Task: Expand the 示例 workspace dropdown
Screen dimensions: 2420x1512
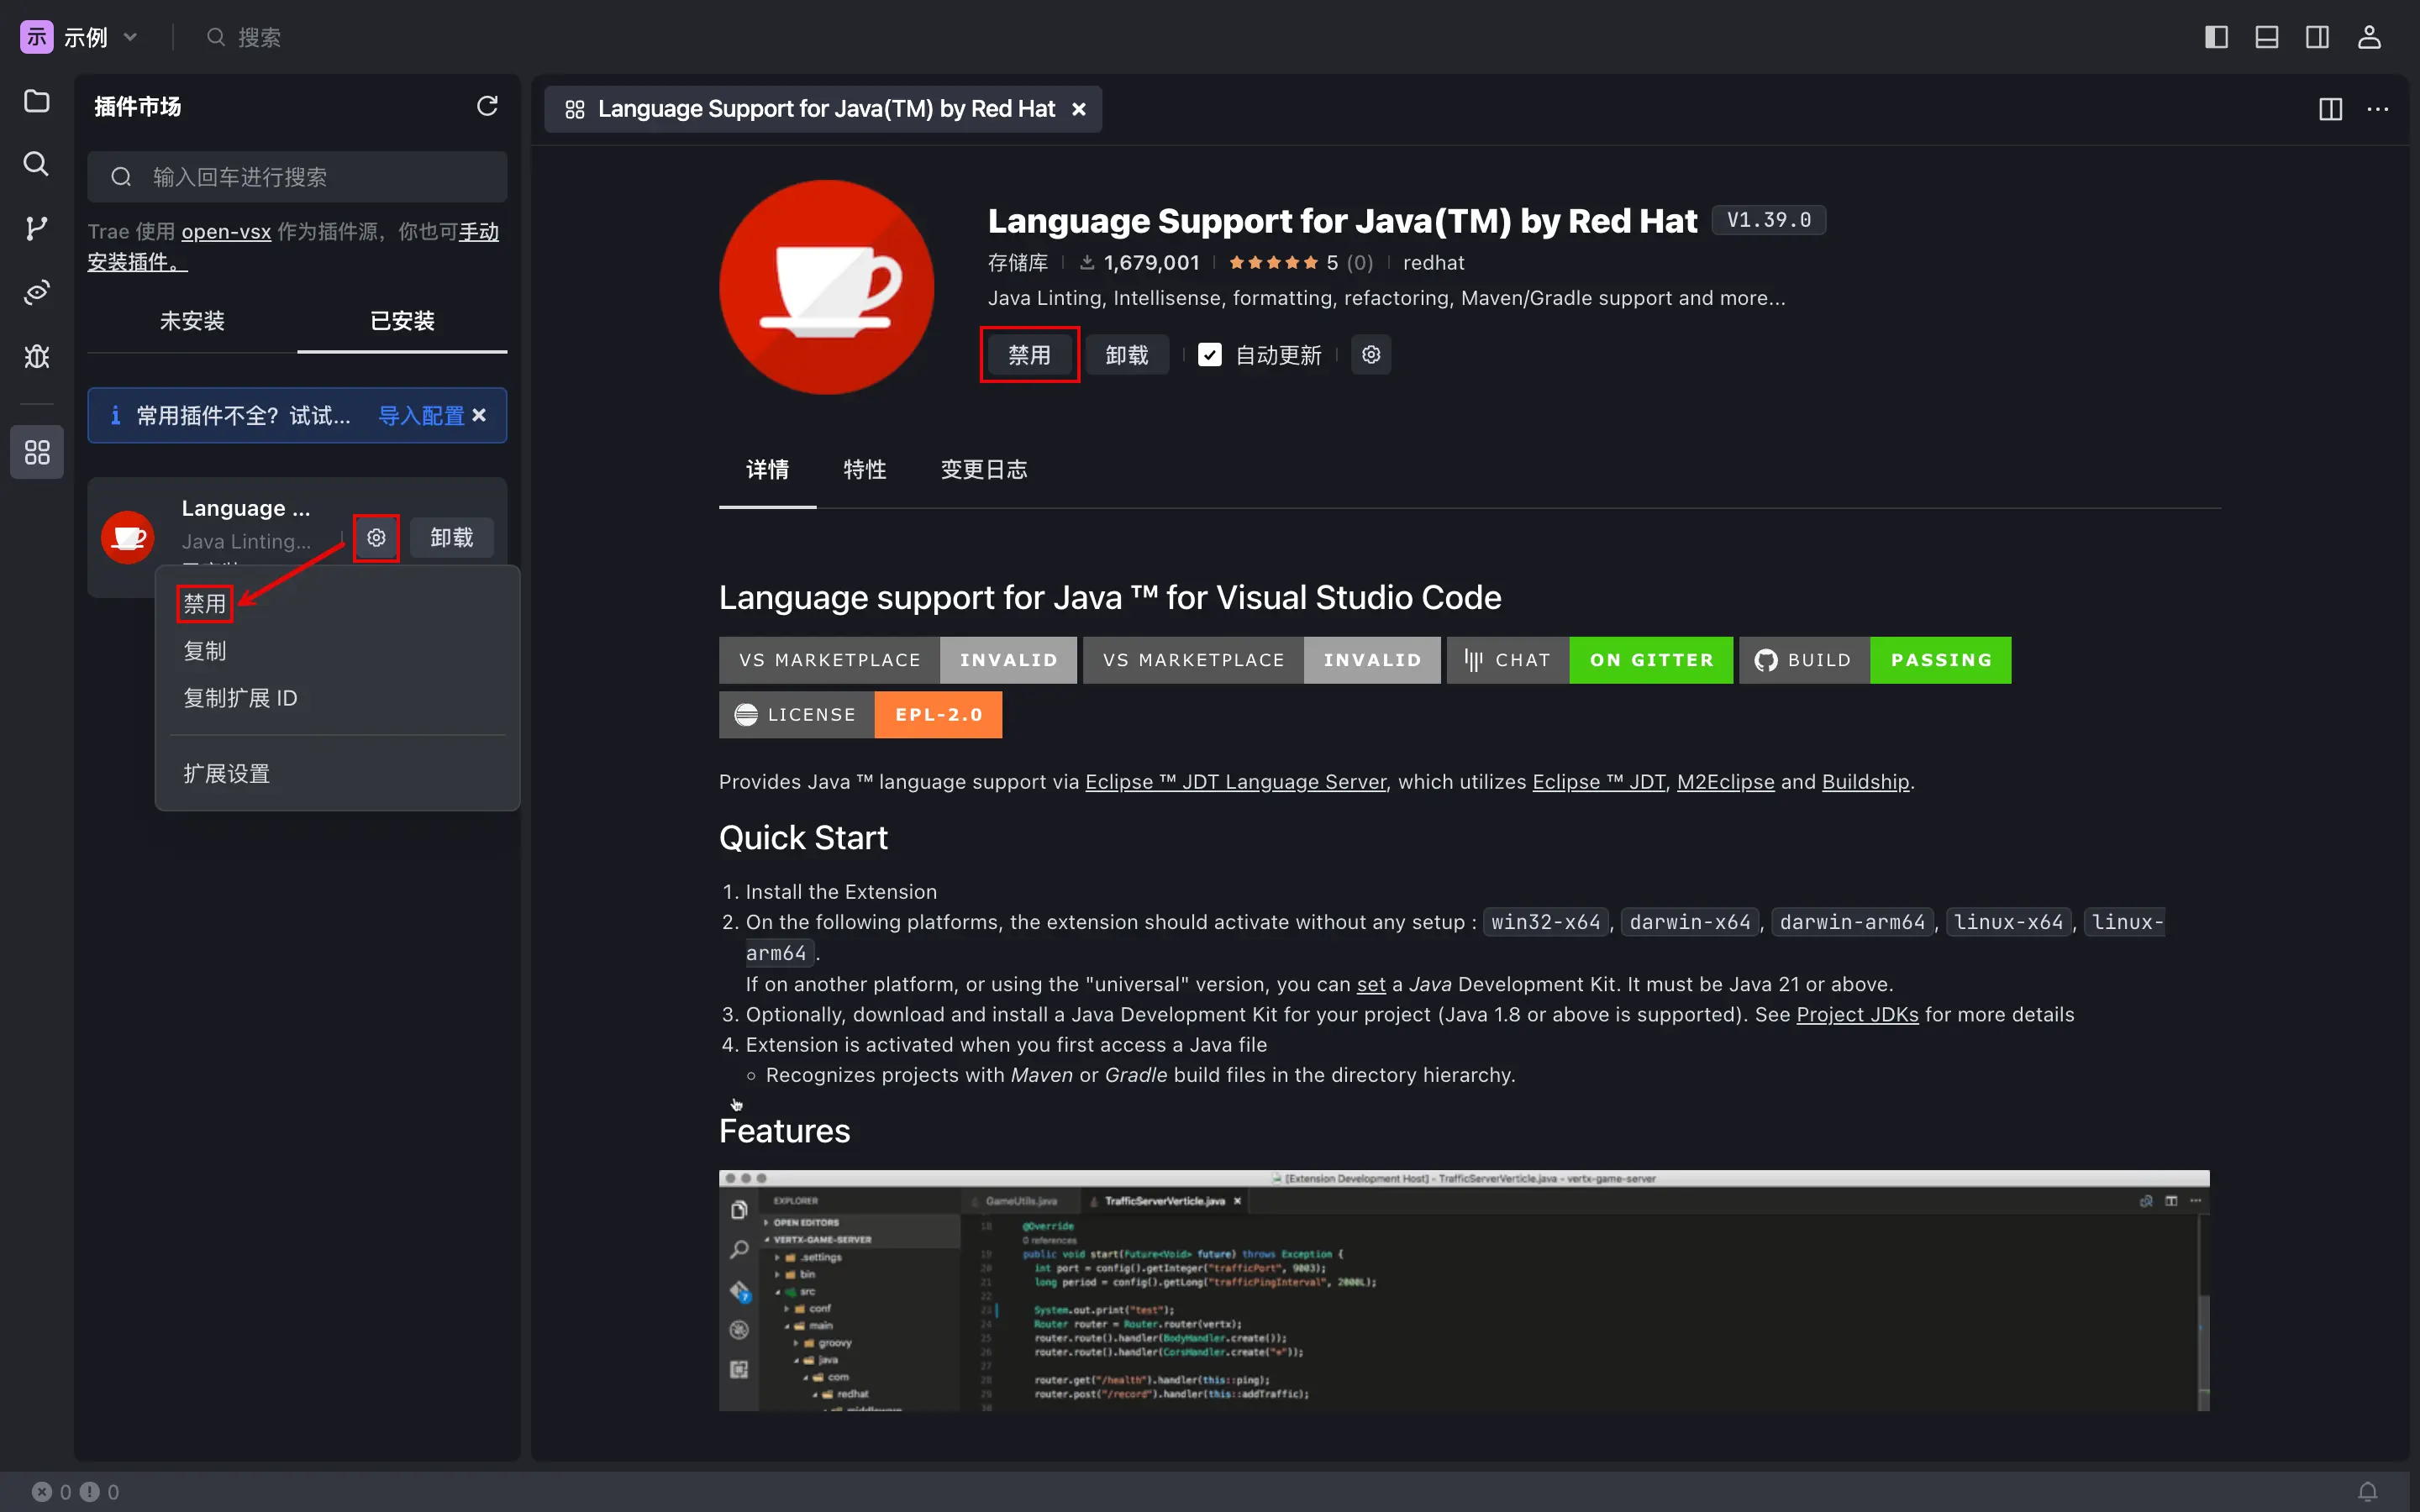Action: click(130, 37)
